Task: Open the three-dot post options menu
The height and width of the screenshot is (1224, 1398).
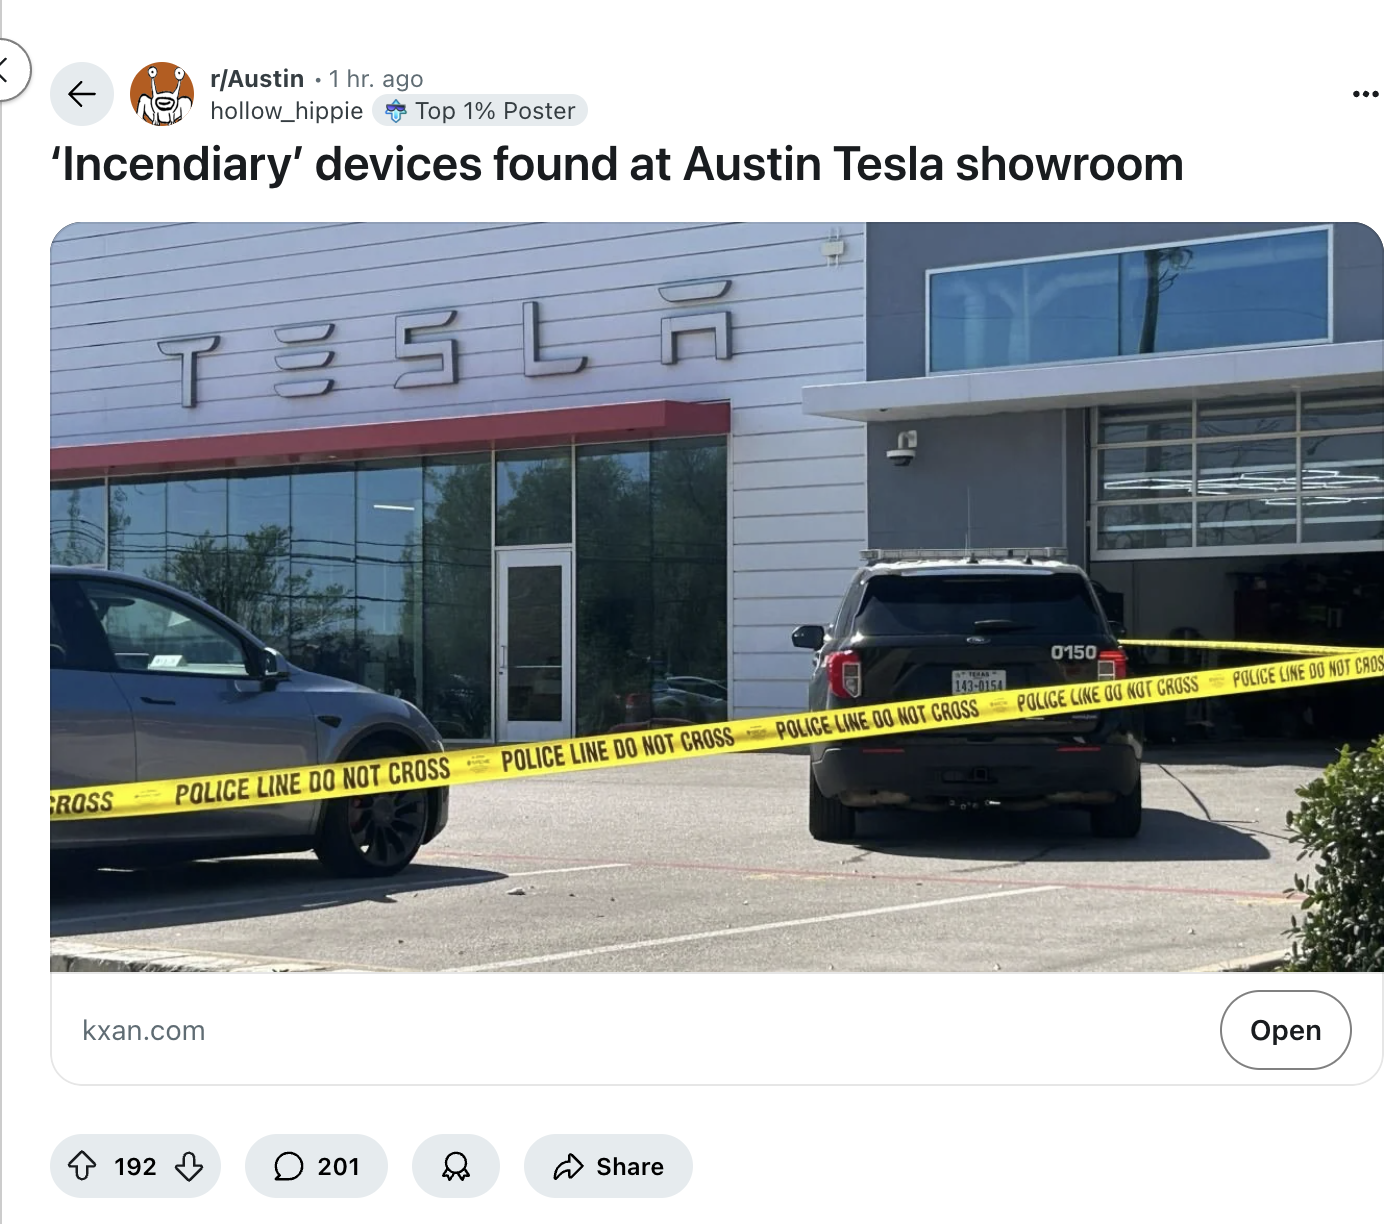Action: 1365,94
